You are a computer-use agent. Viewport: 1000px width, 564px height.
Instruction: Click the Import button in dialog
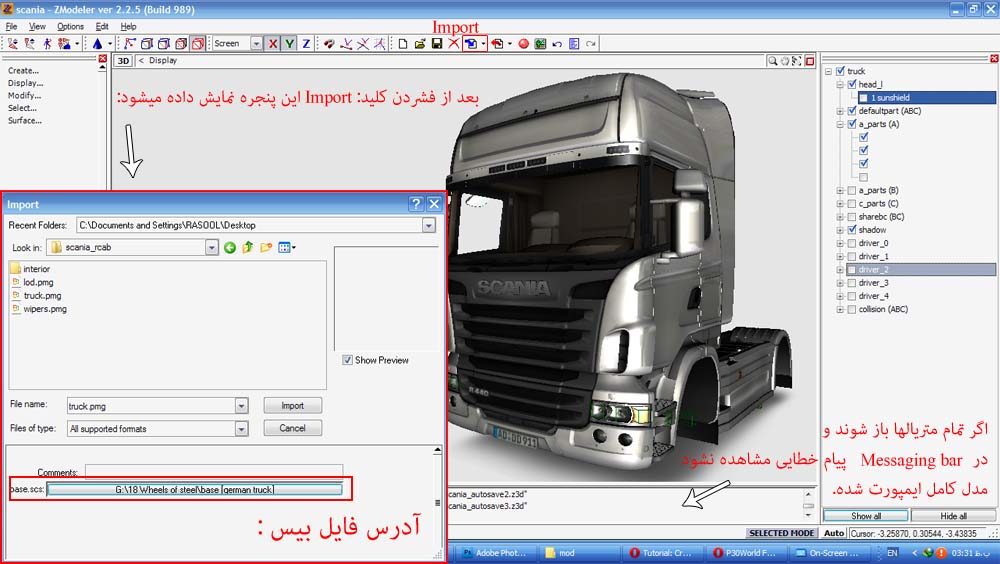pyautogui.click(x=293, y=406)
